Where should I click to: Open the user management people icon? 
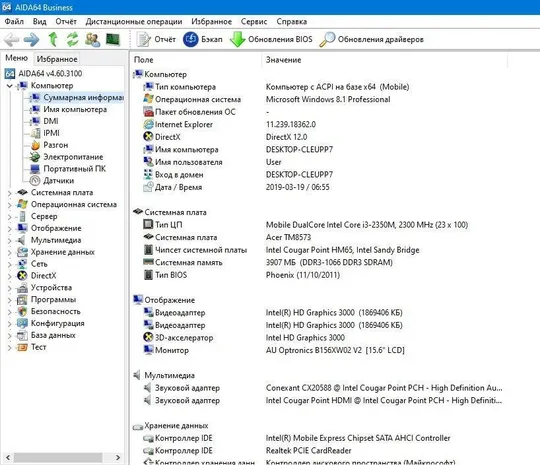[92, 39]
